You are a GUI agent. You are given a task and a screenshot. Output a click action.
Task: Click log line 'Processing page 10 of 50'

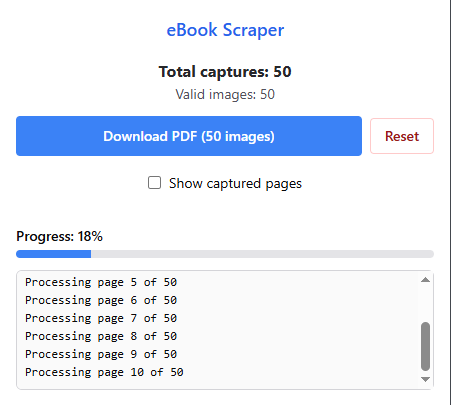coord(104,372)
